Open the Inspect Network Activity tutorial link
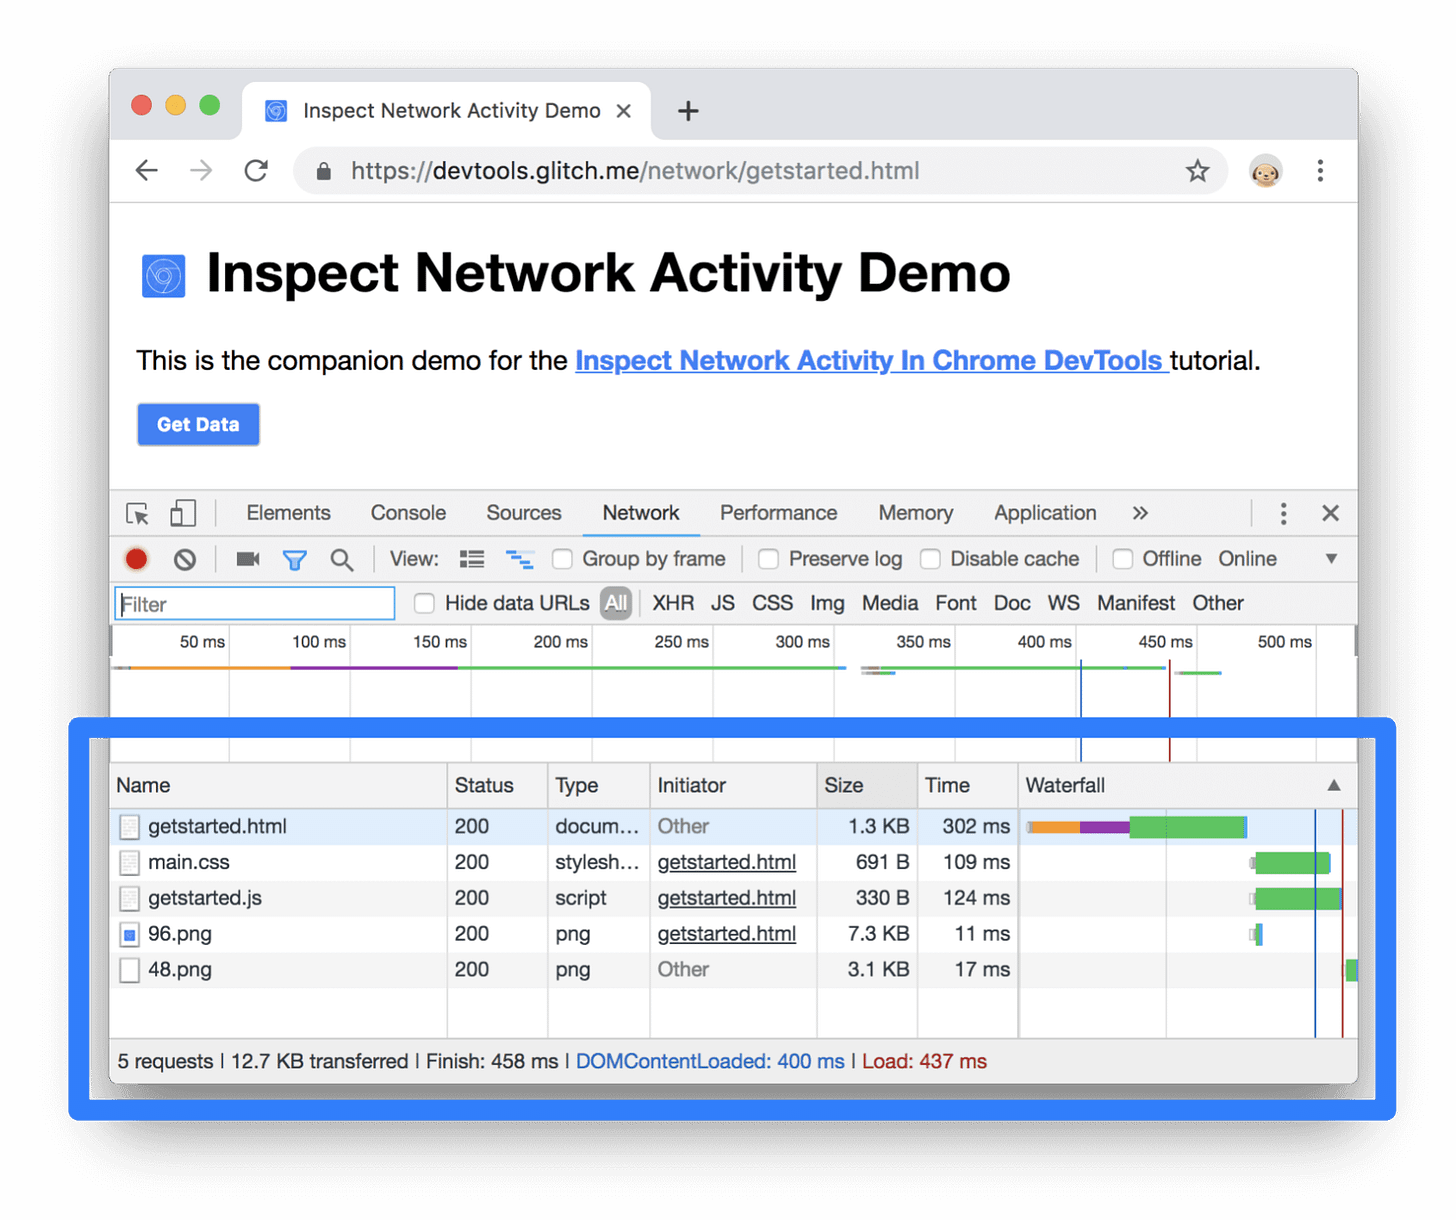Viewport: 1456px width, 1220px height. (871, 361)
